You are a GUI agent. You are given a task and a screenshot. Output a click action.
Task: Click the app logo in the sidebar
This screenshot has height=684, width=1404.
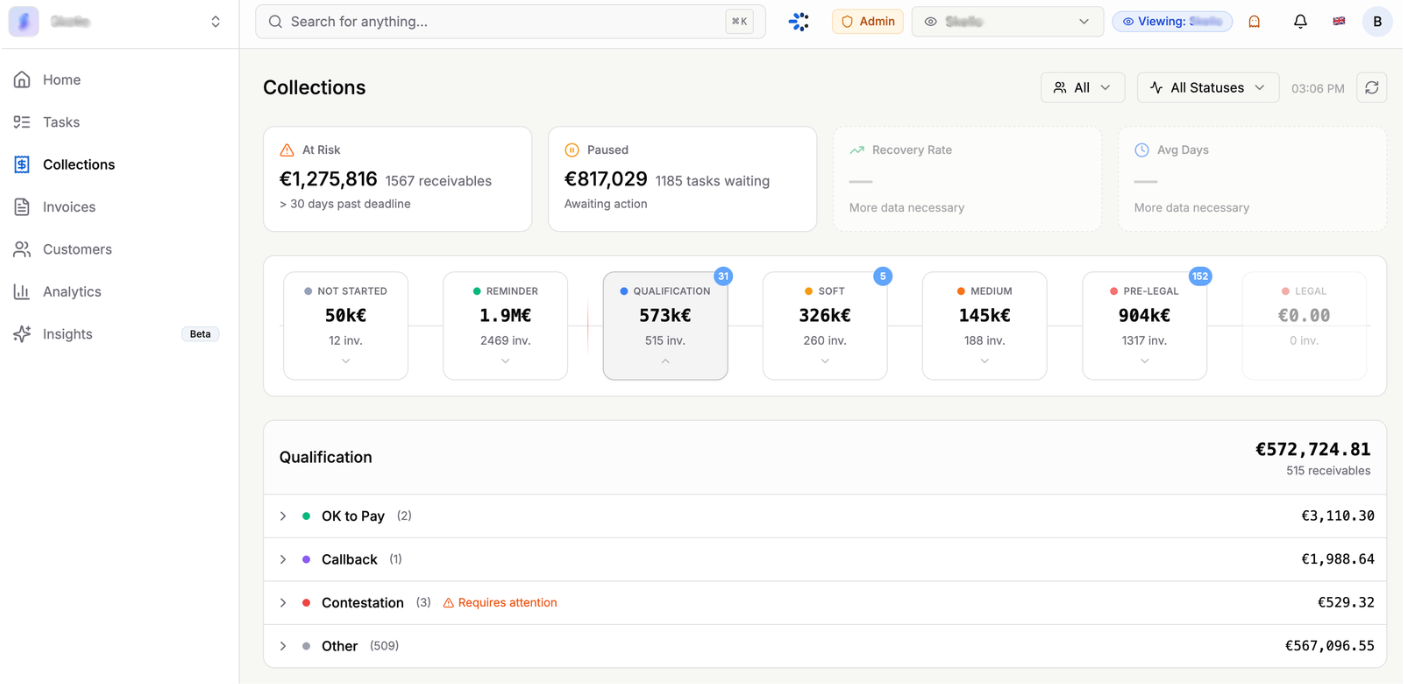click(24, 21)
